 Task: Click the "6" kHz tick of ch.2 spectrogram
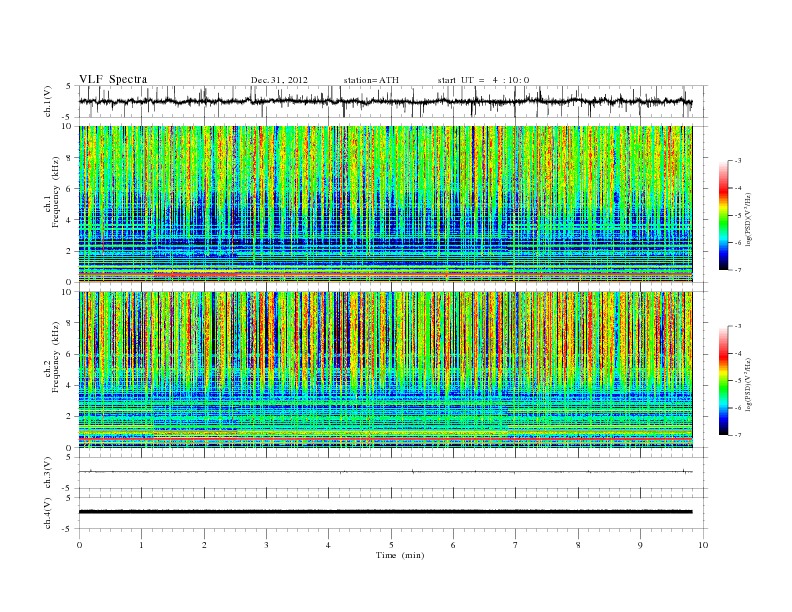point(70,354)
